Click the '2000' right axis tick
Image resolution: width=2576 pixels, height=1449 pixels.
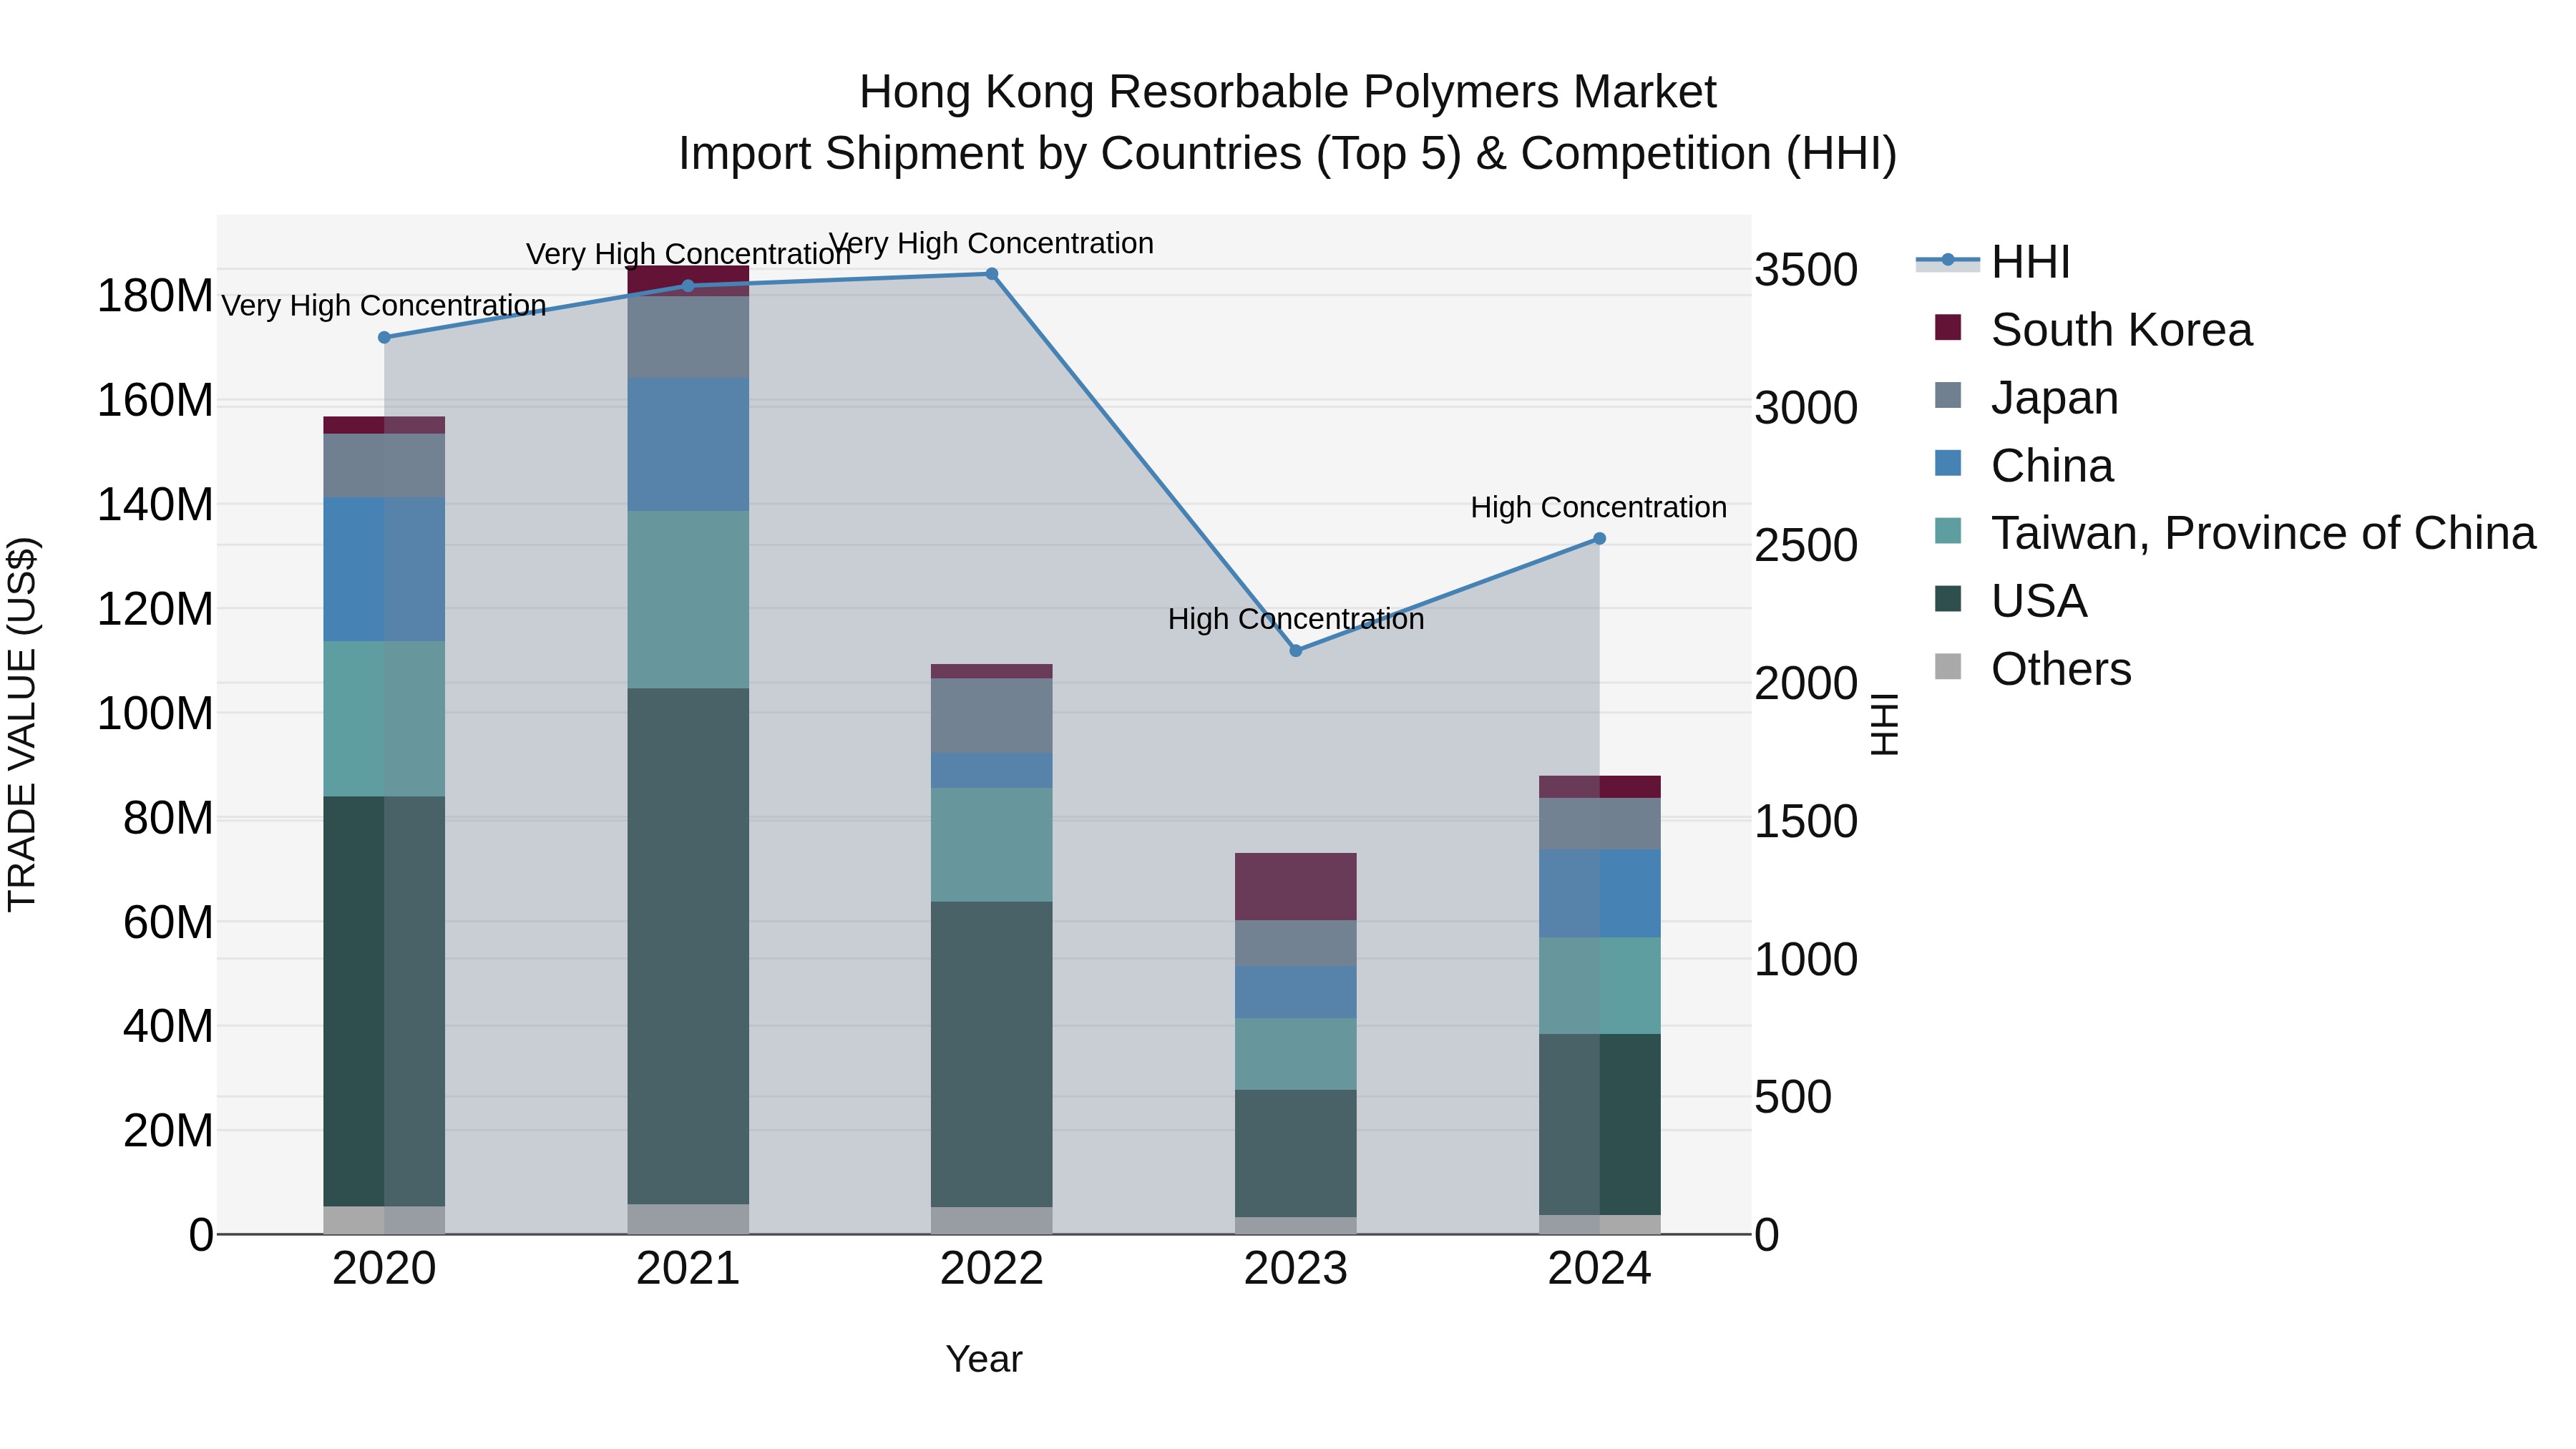coord(1806,684)
